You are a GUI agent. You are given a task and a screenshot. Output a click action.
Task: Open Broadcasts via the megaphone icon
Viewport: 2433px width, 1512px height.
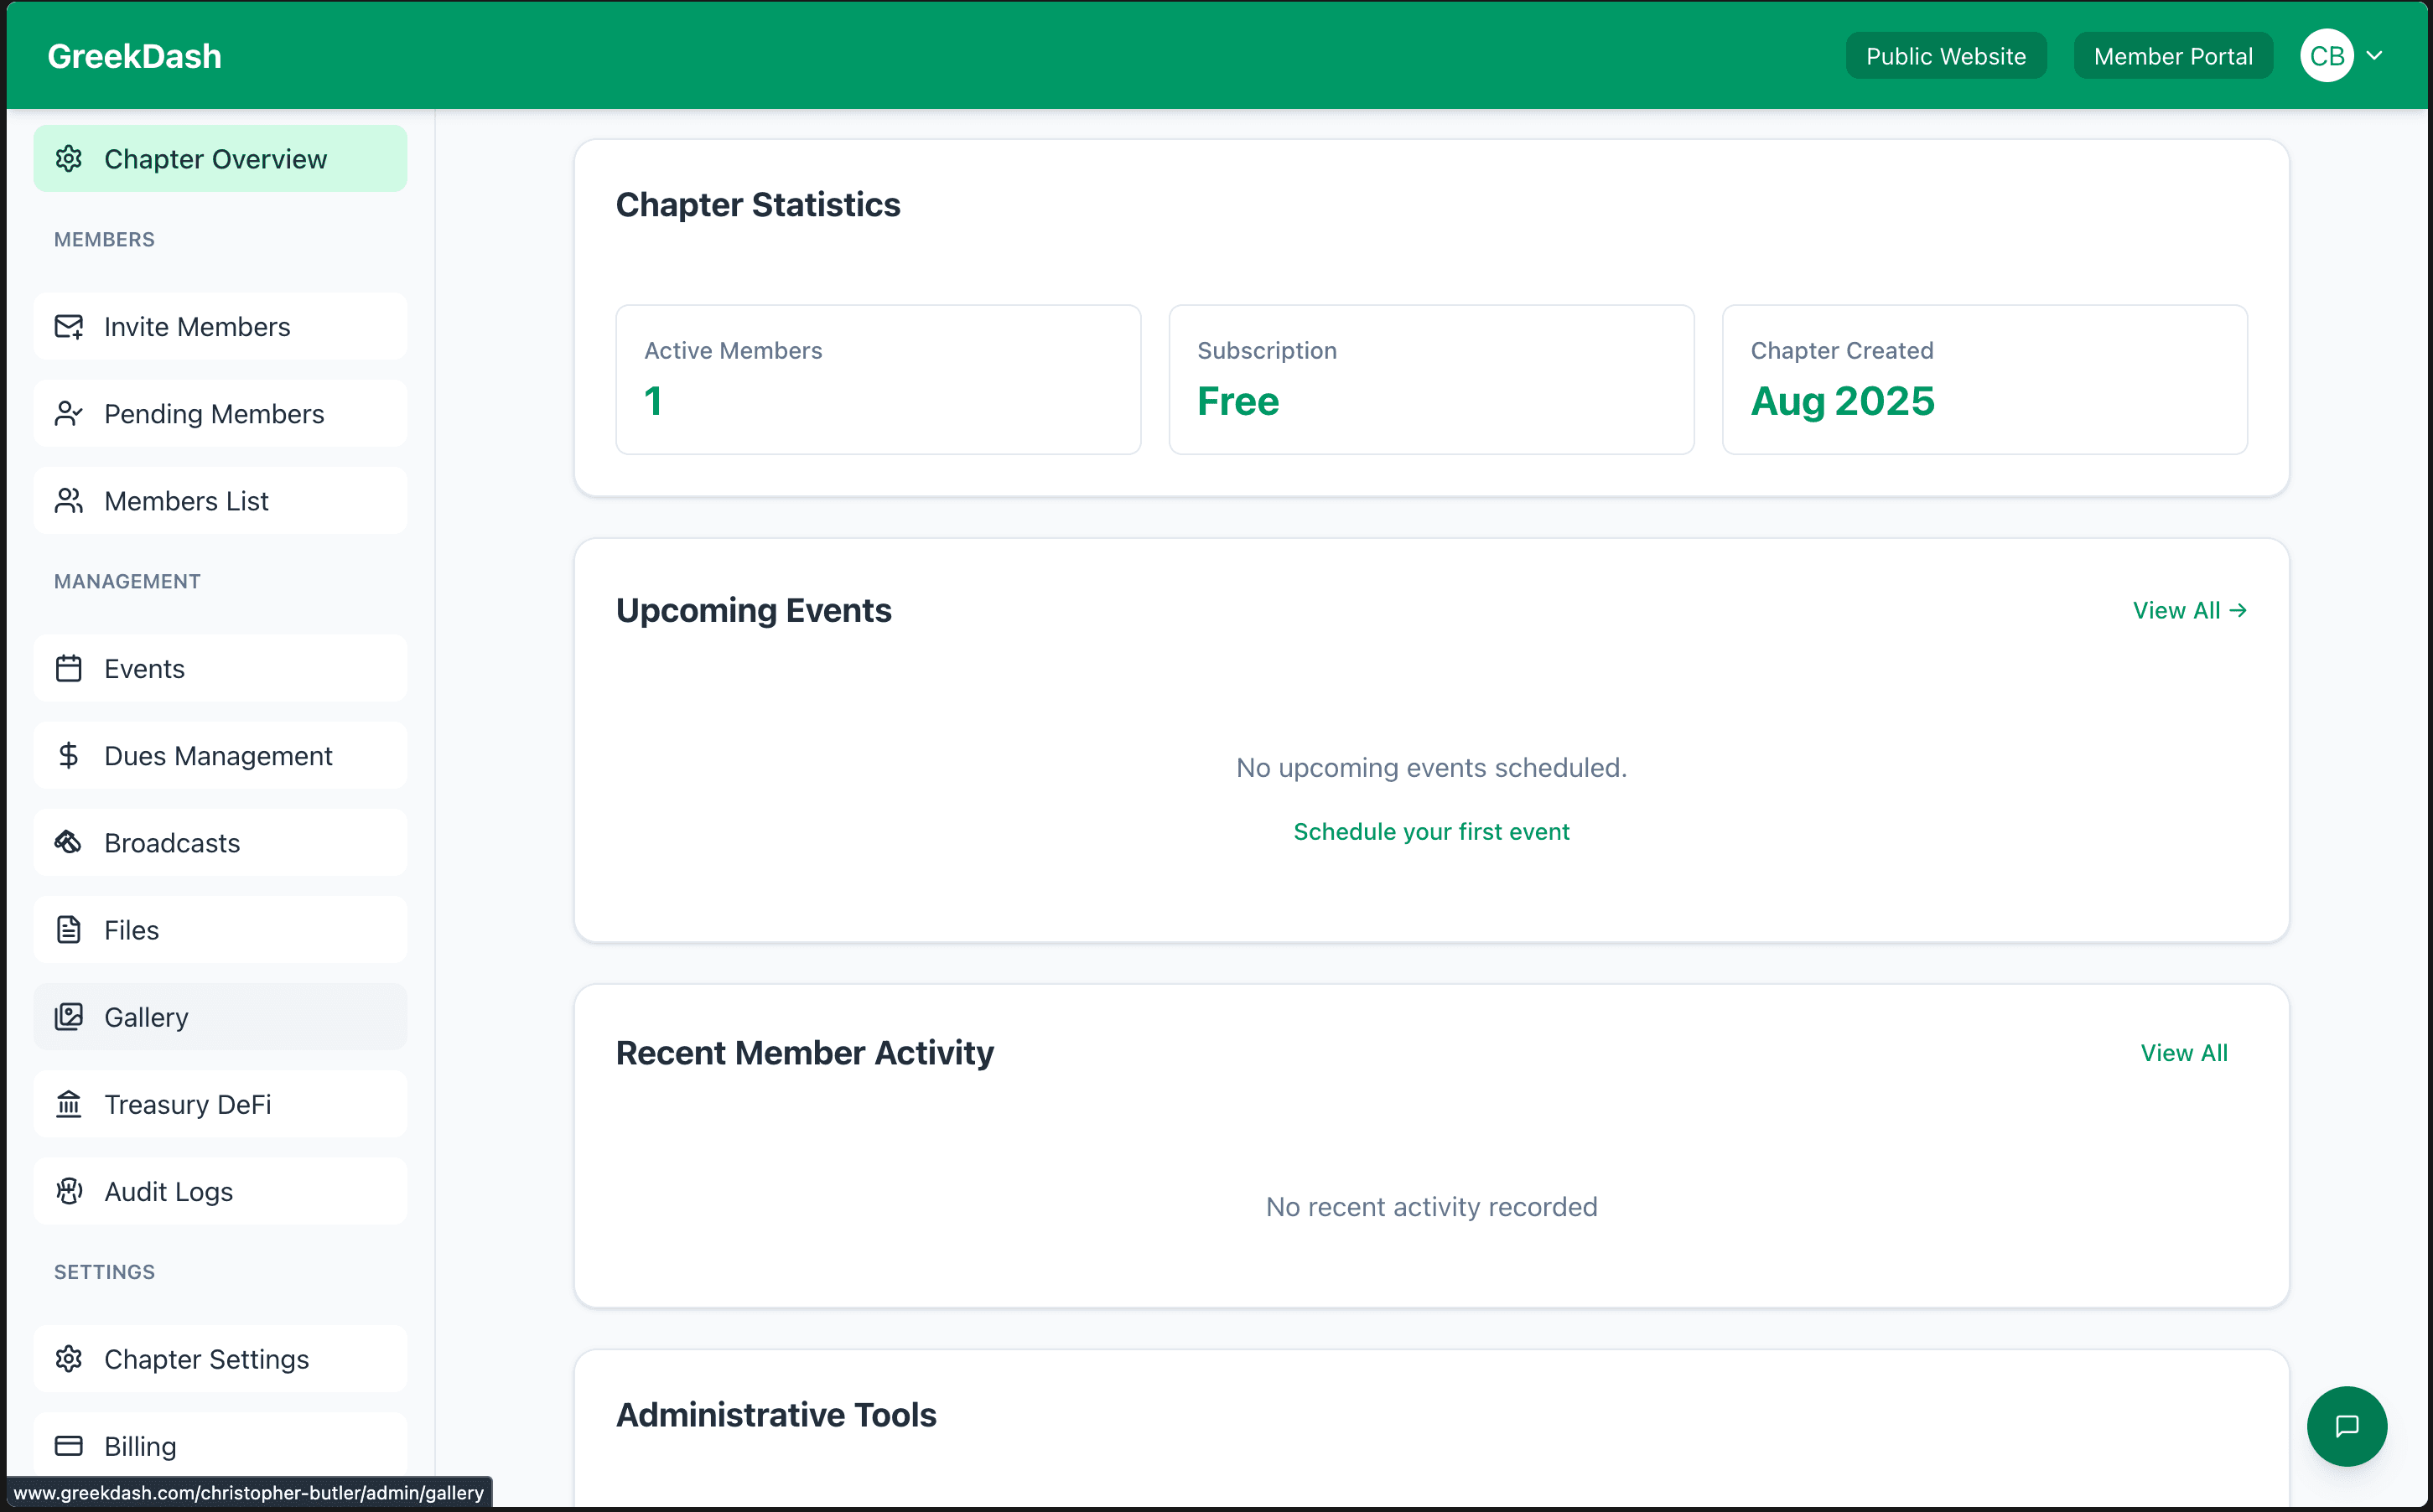68,842
